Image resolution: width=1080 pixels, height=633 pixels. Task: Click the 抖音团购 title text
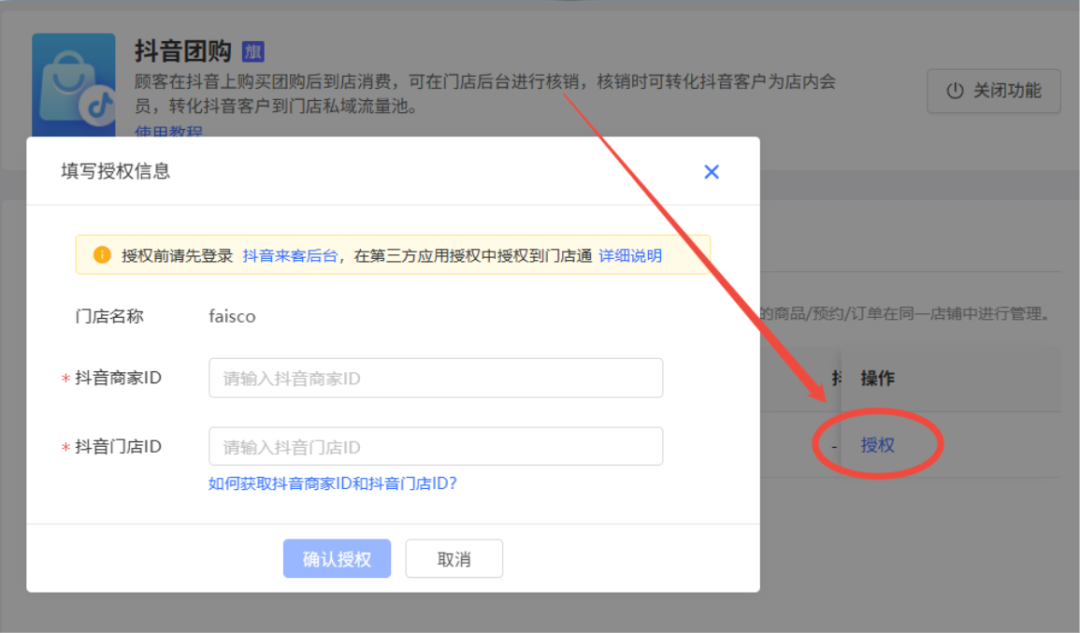(183, 51)
